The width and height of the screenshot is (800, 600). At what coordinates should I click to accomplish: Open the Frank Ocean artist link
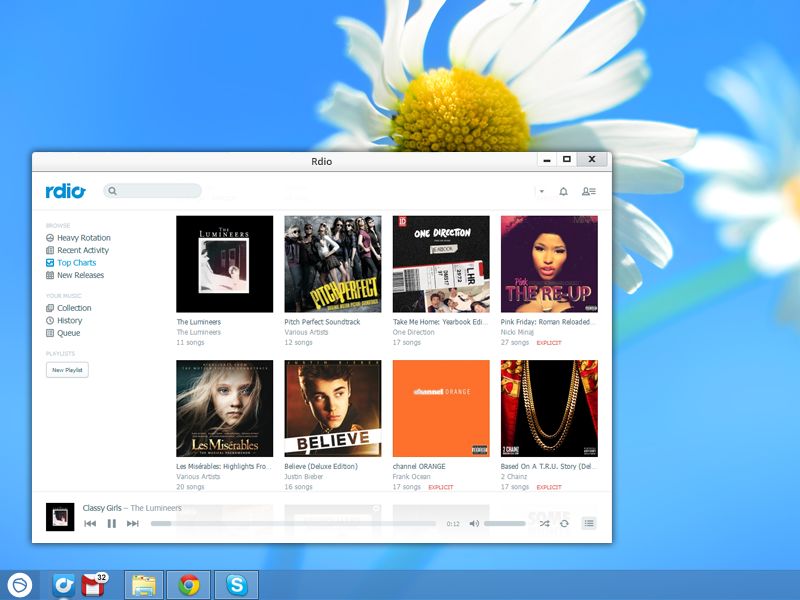pos(411,477)
